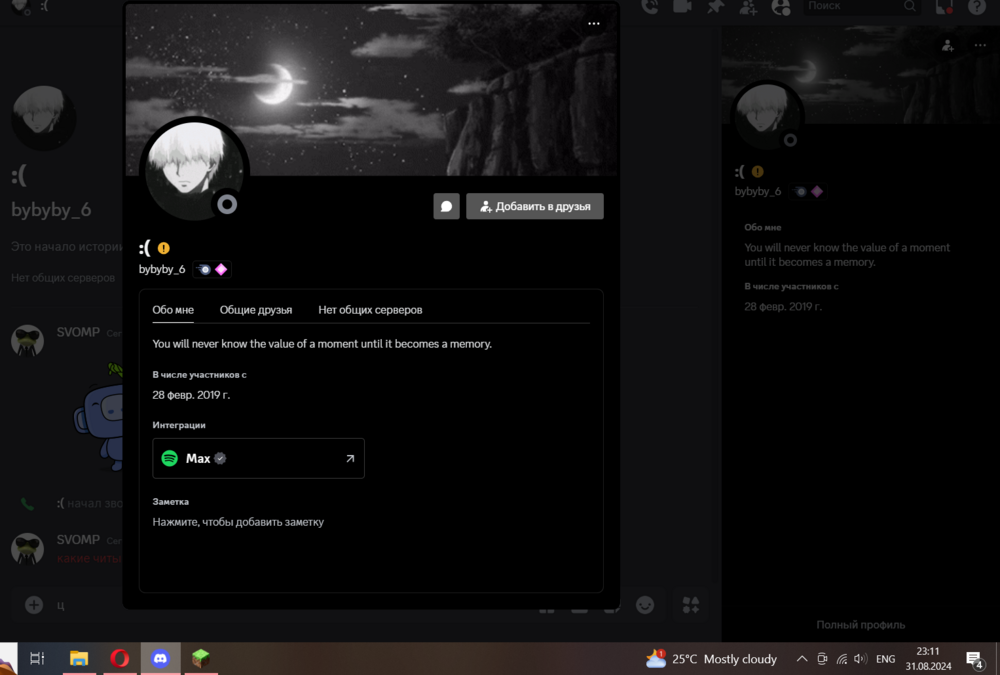Open the emoji picker smiley icon

[x=645, y=604]
